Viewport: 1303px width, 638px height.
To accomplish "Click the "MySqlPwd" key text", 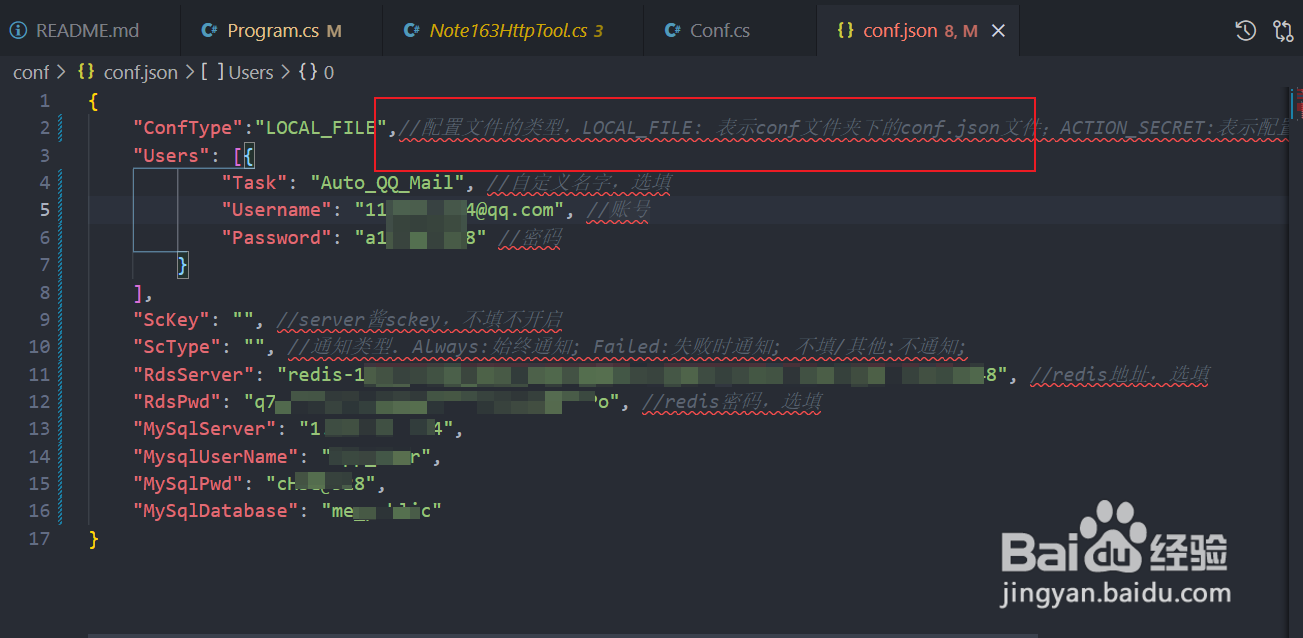I will click(189, 484).
